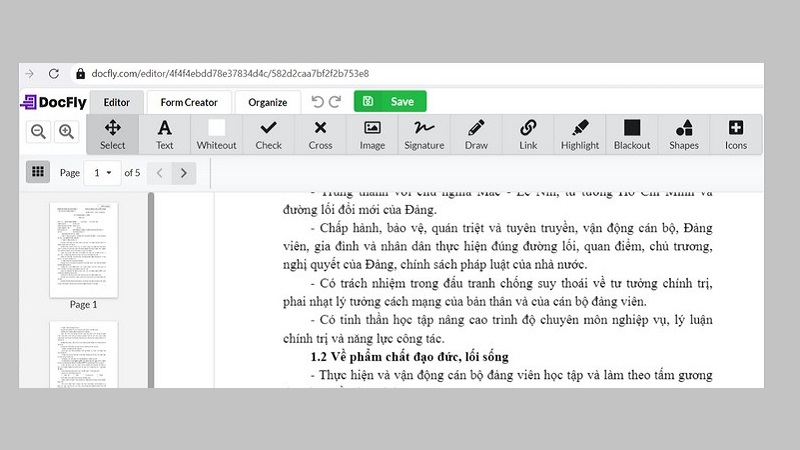Open the Page 1 thumbnail
800x450 pixels.
pos(84,250)
